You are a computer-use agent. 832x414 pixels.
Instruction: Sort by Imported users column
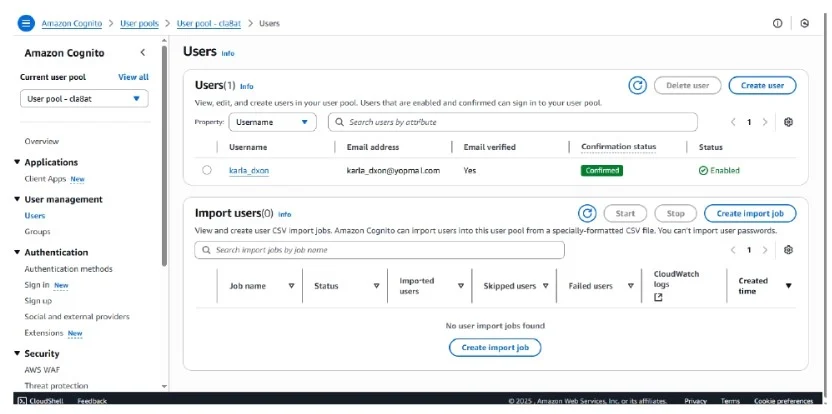[x=461, y=286]
